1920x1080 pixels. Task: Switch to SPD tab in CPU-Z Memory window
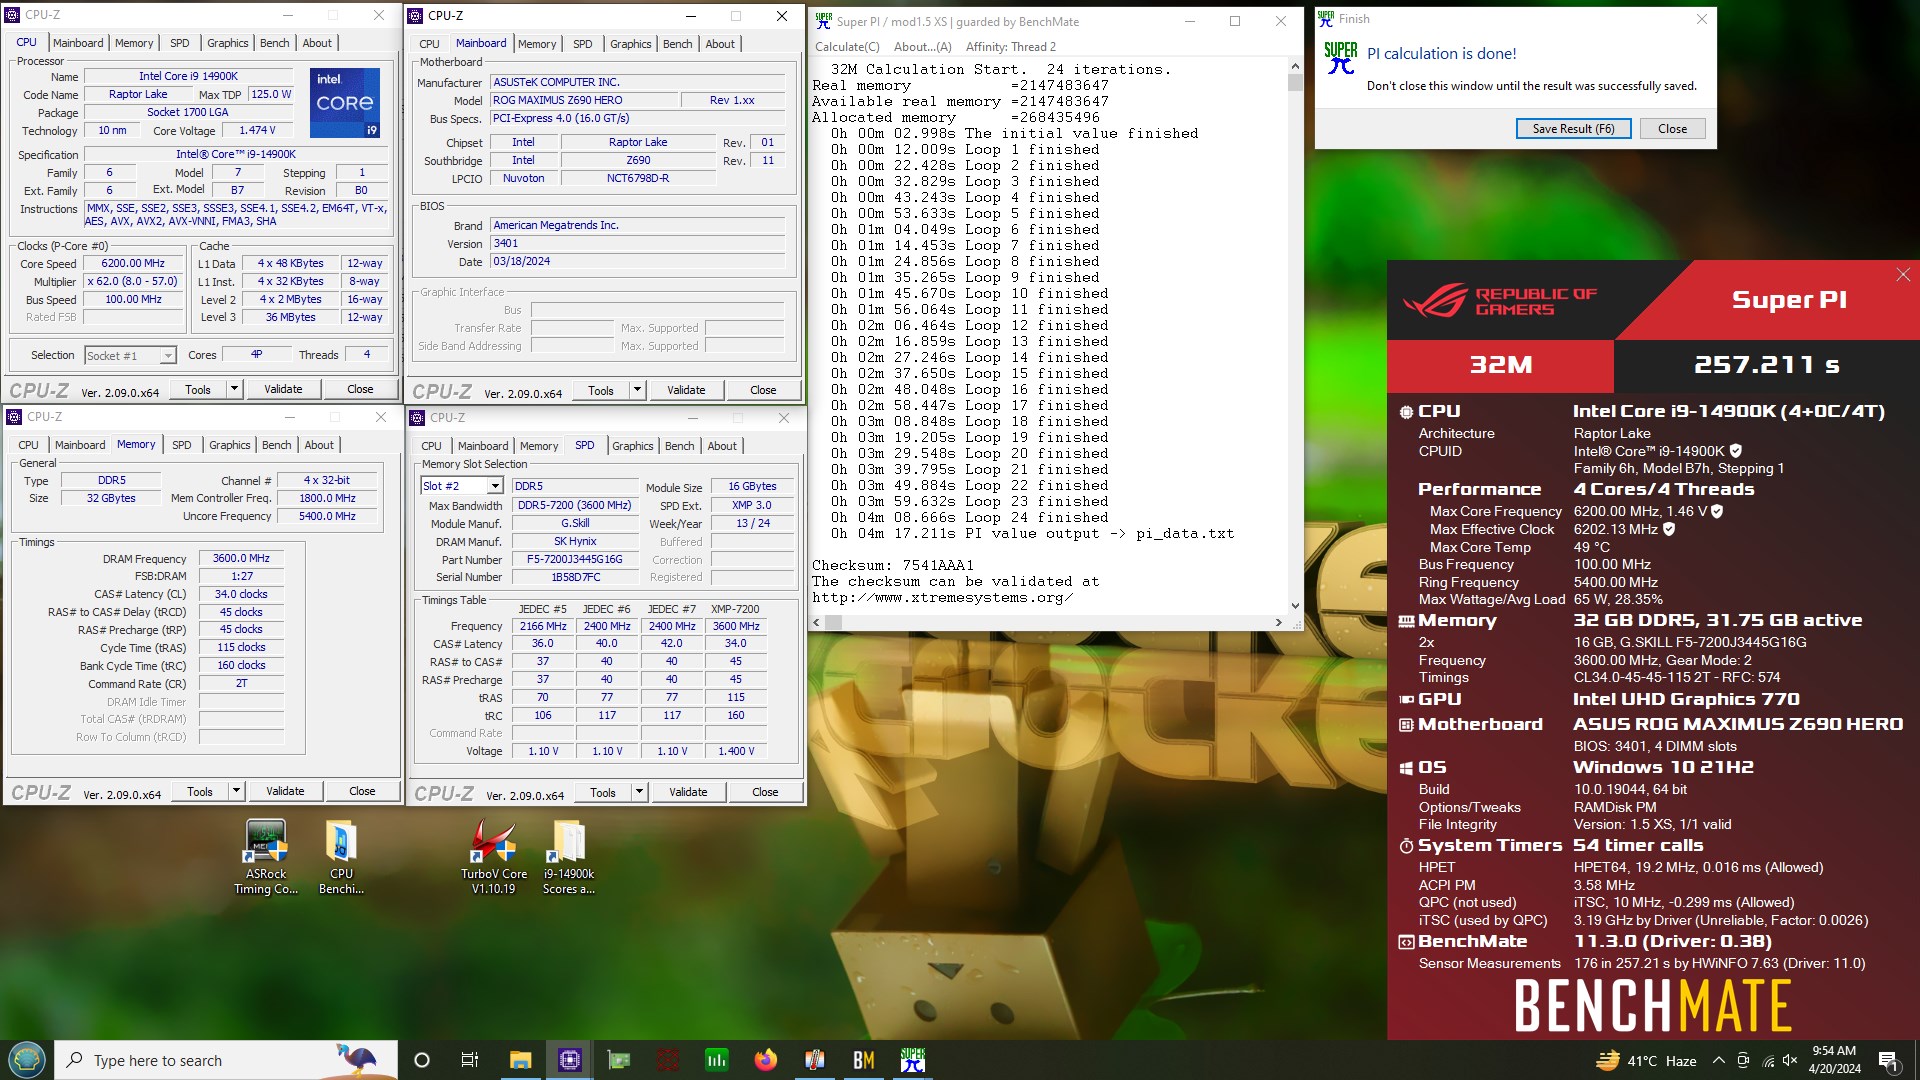pos(181,445)
